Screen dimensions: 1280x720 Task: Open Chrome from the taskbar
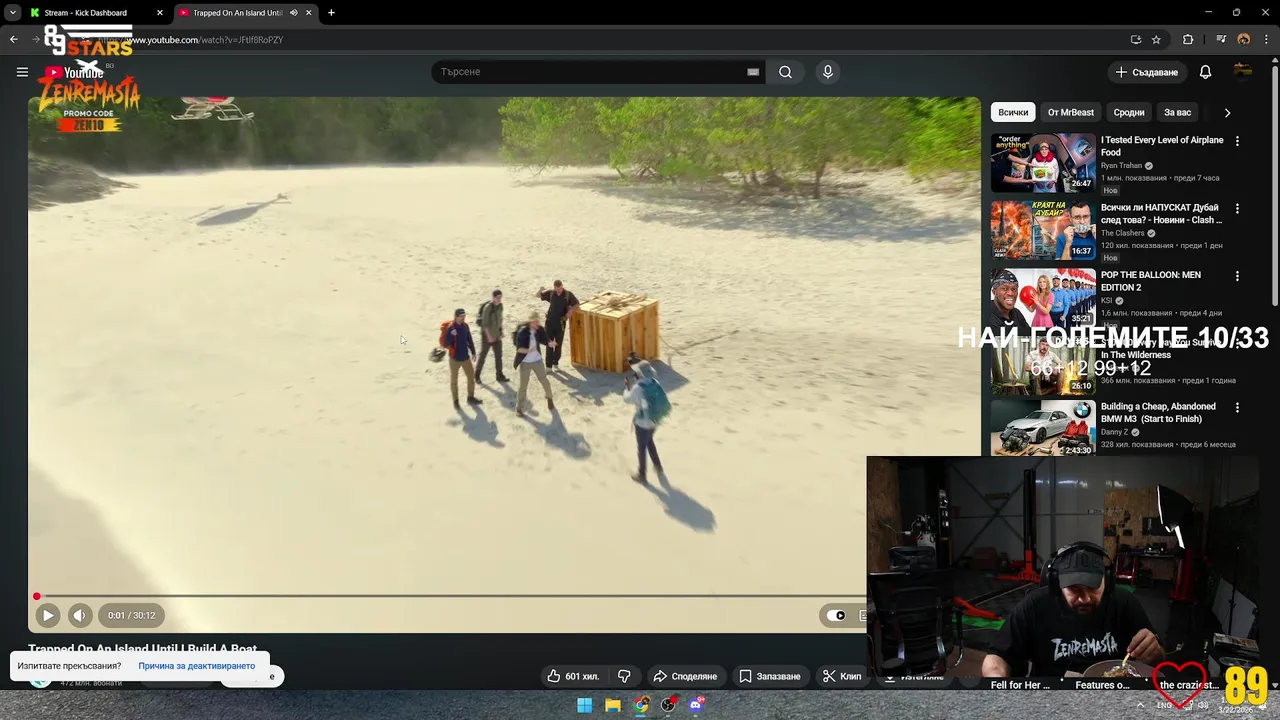641,705
